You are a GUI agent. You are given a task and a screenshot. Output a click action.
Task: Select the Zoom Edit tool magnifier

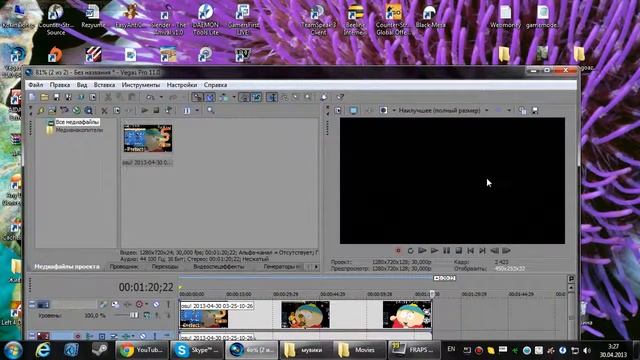click(308, 97)
